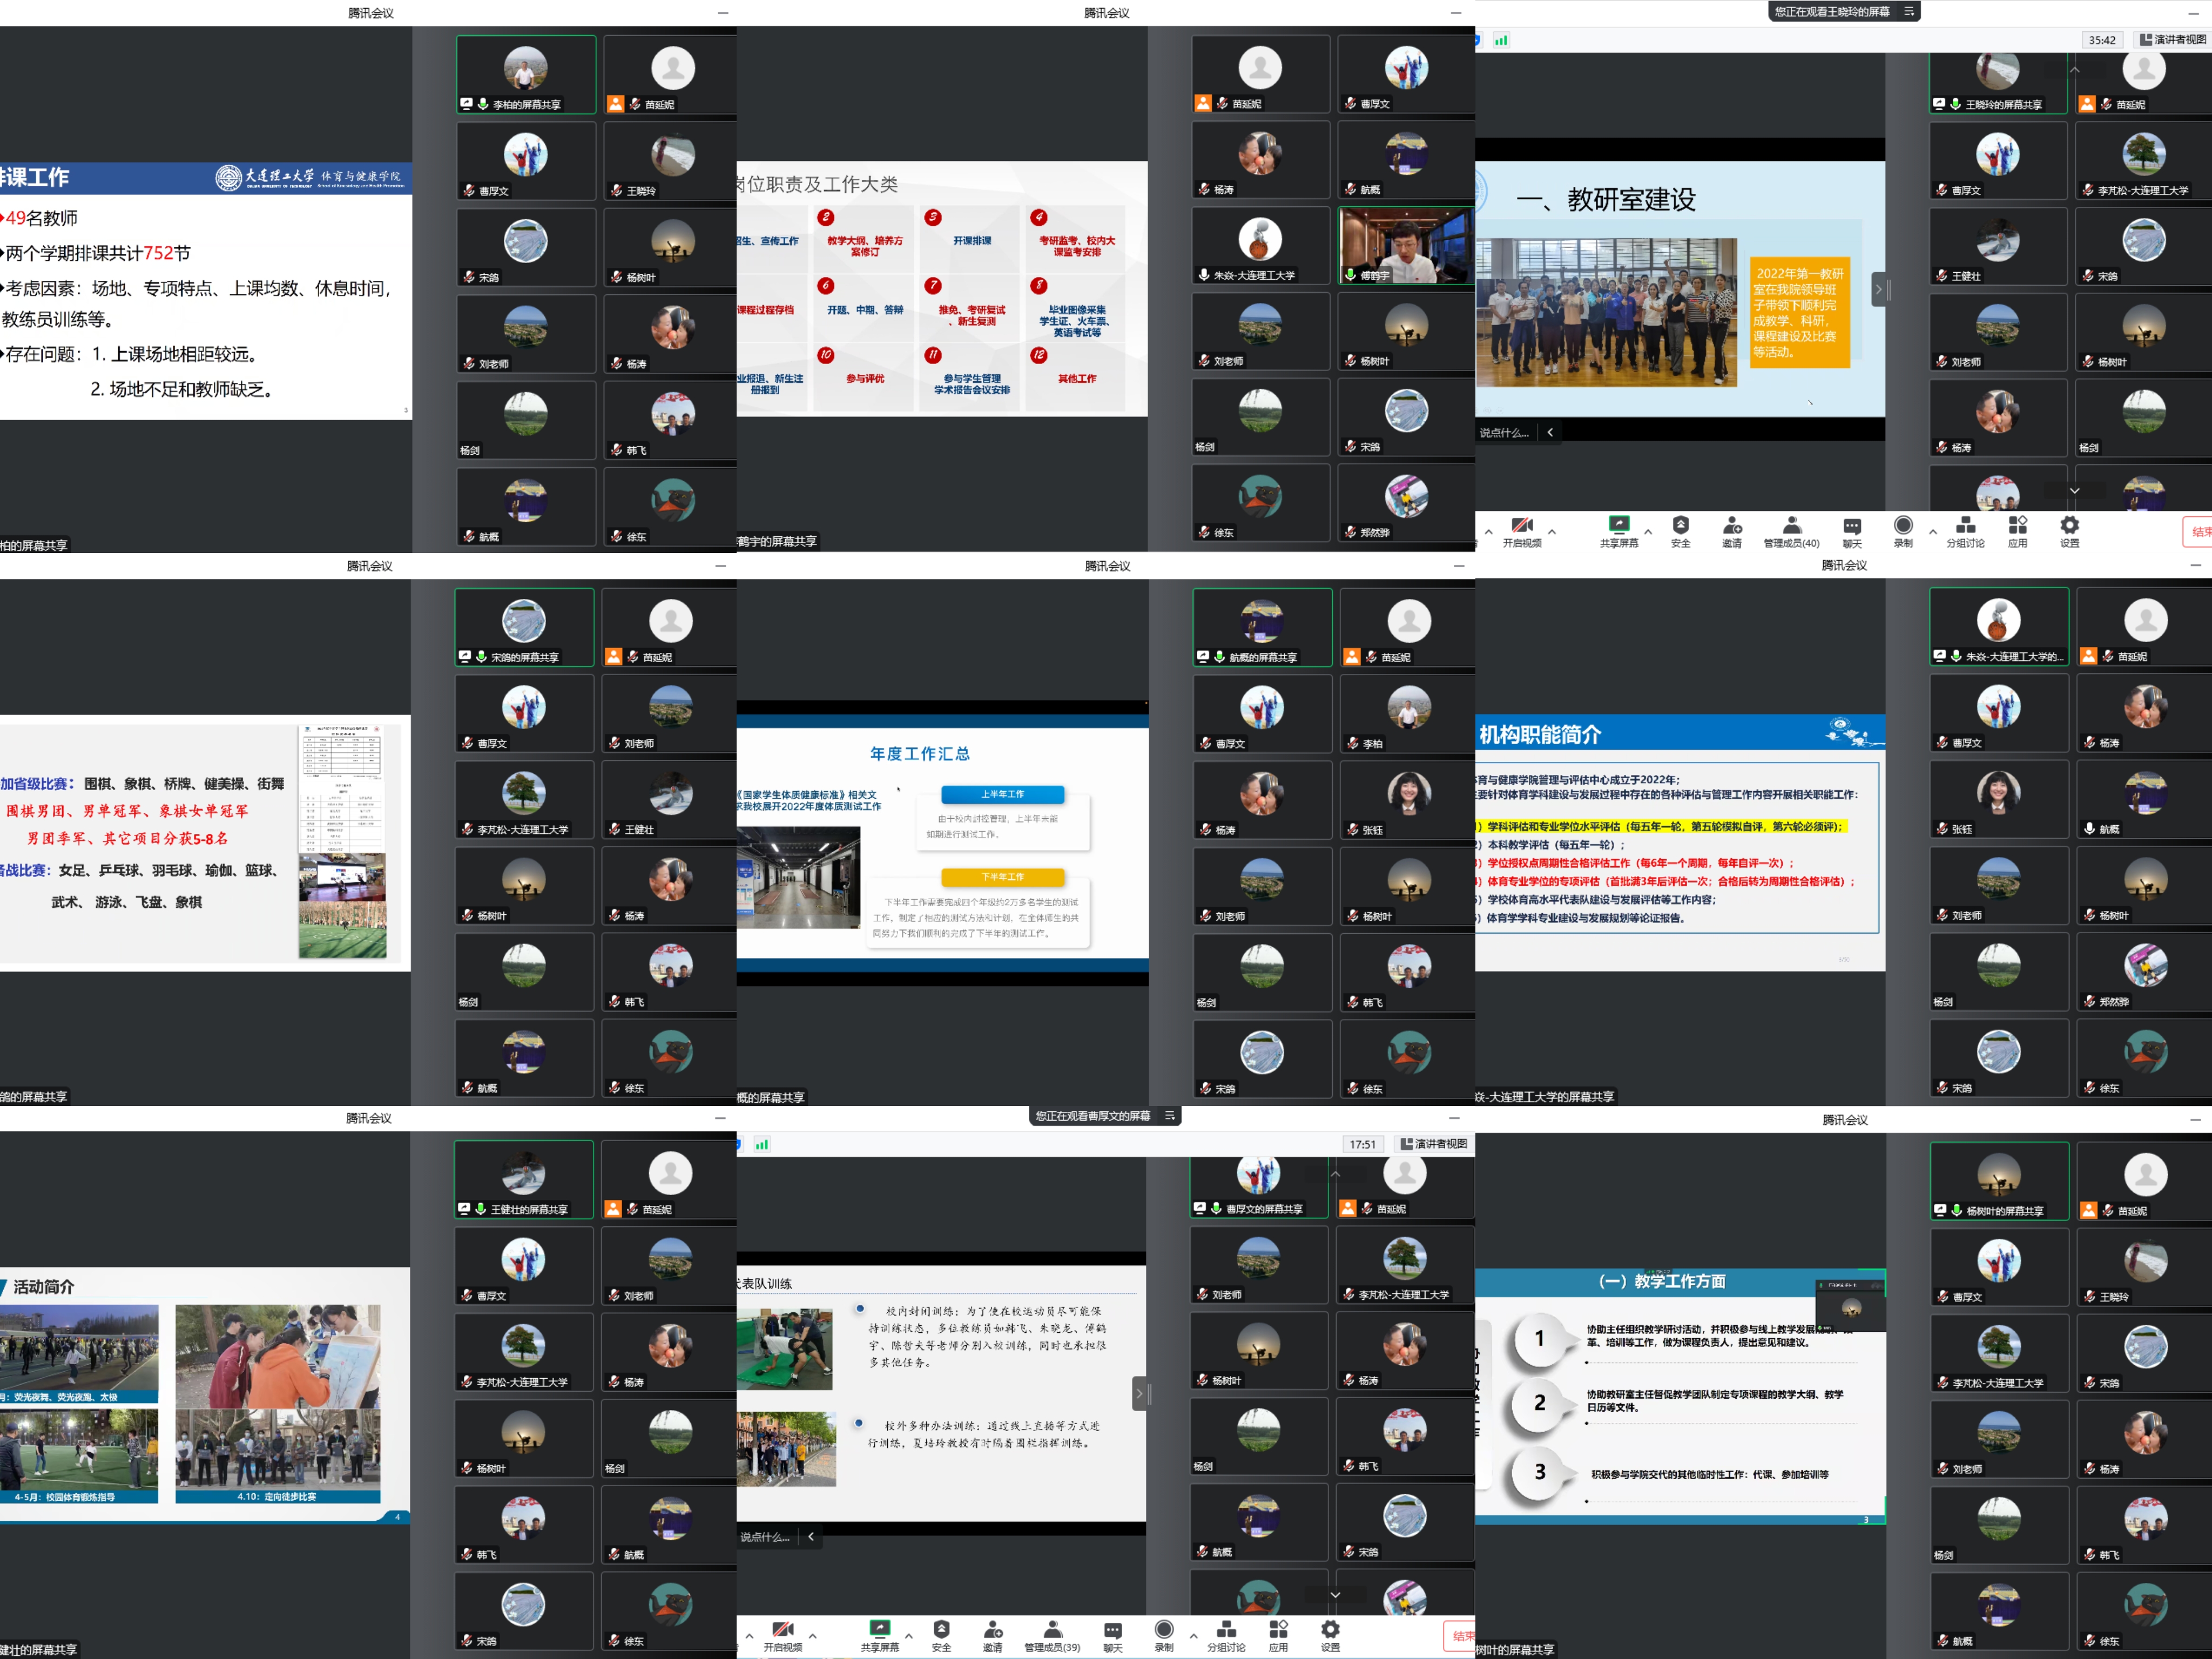The image size is (2212, 1659).
Task: Click green network signal icon in 35:42 meeting
Action: pyautogui.click(x=1501, y=40)
